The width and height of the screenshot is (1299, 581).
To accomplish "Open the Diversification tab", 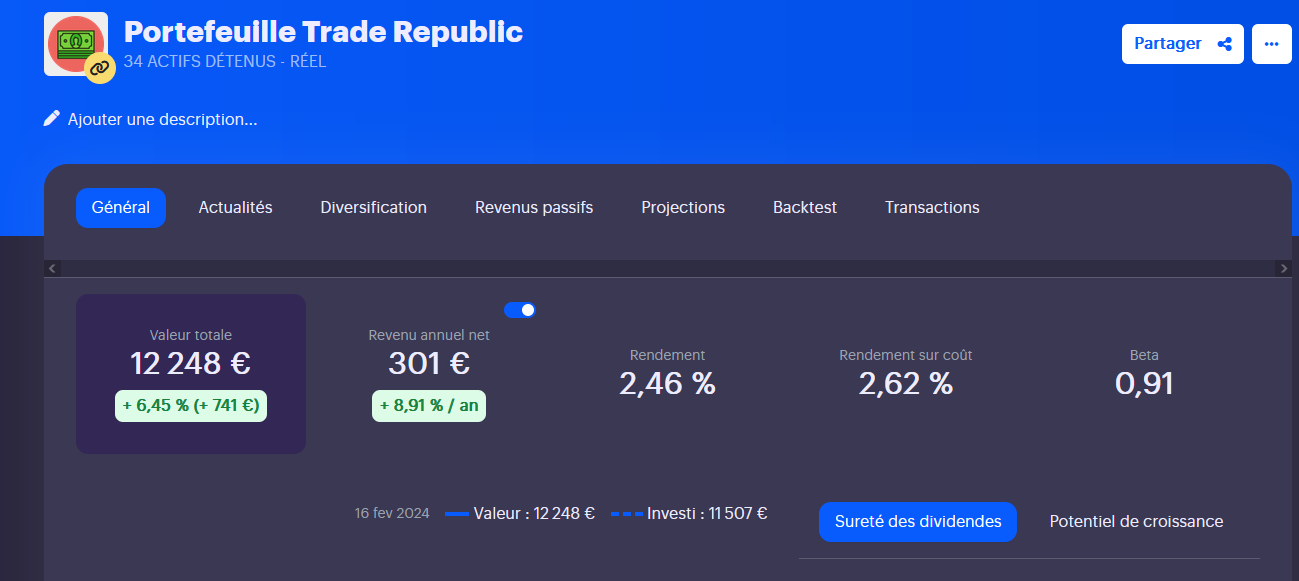I will (x=374, y=208).
